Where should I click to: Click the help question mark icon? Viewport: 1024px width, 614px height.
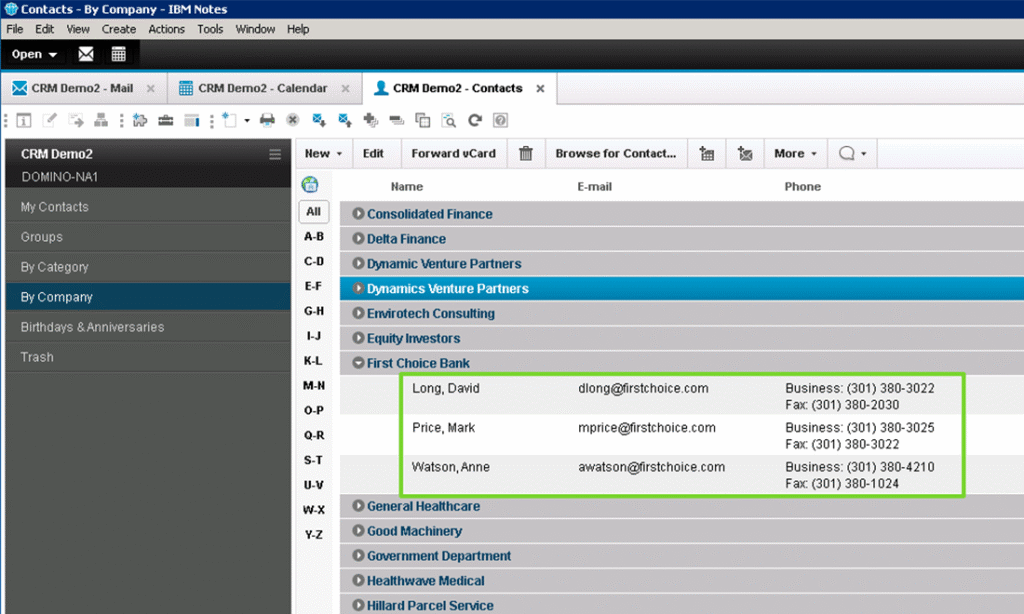pyautogui.click(x=500, y=120)
